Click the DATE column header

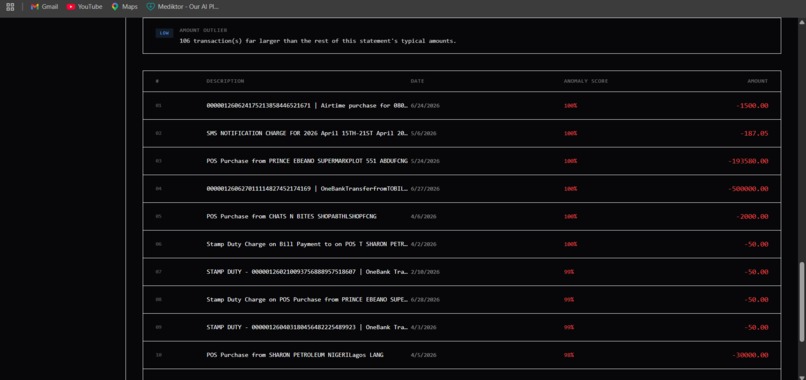pos(417,81)
